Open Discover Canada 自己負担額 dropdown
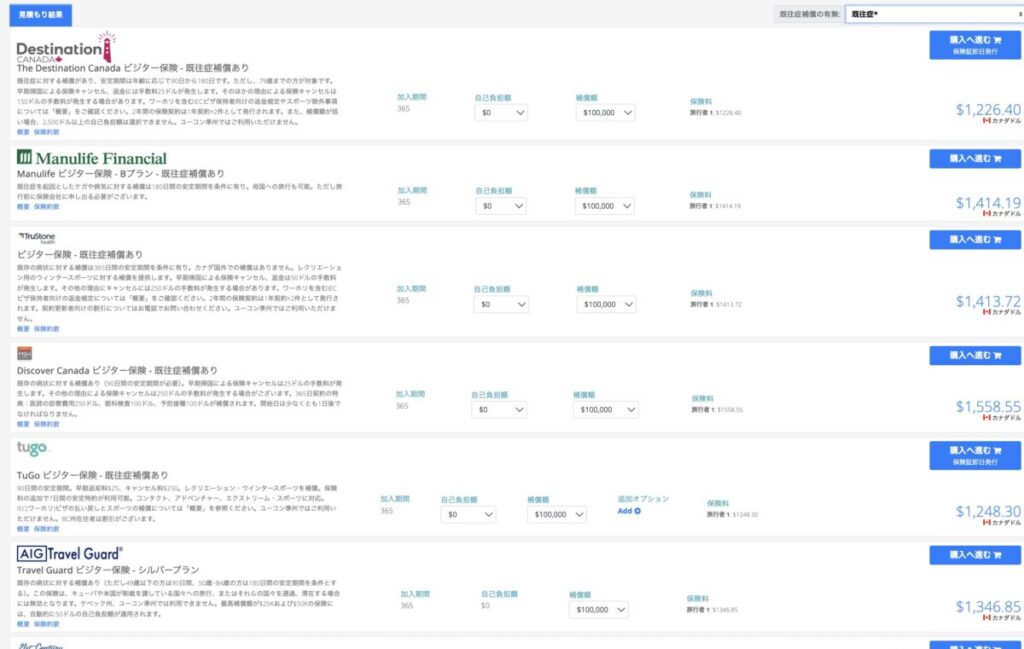The height and width of the screenshot is (649, 1024). 499,410
